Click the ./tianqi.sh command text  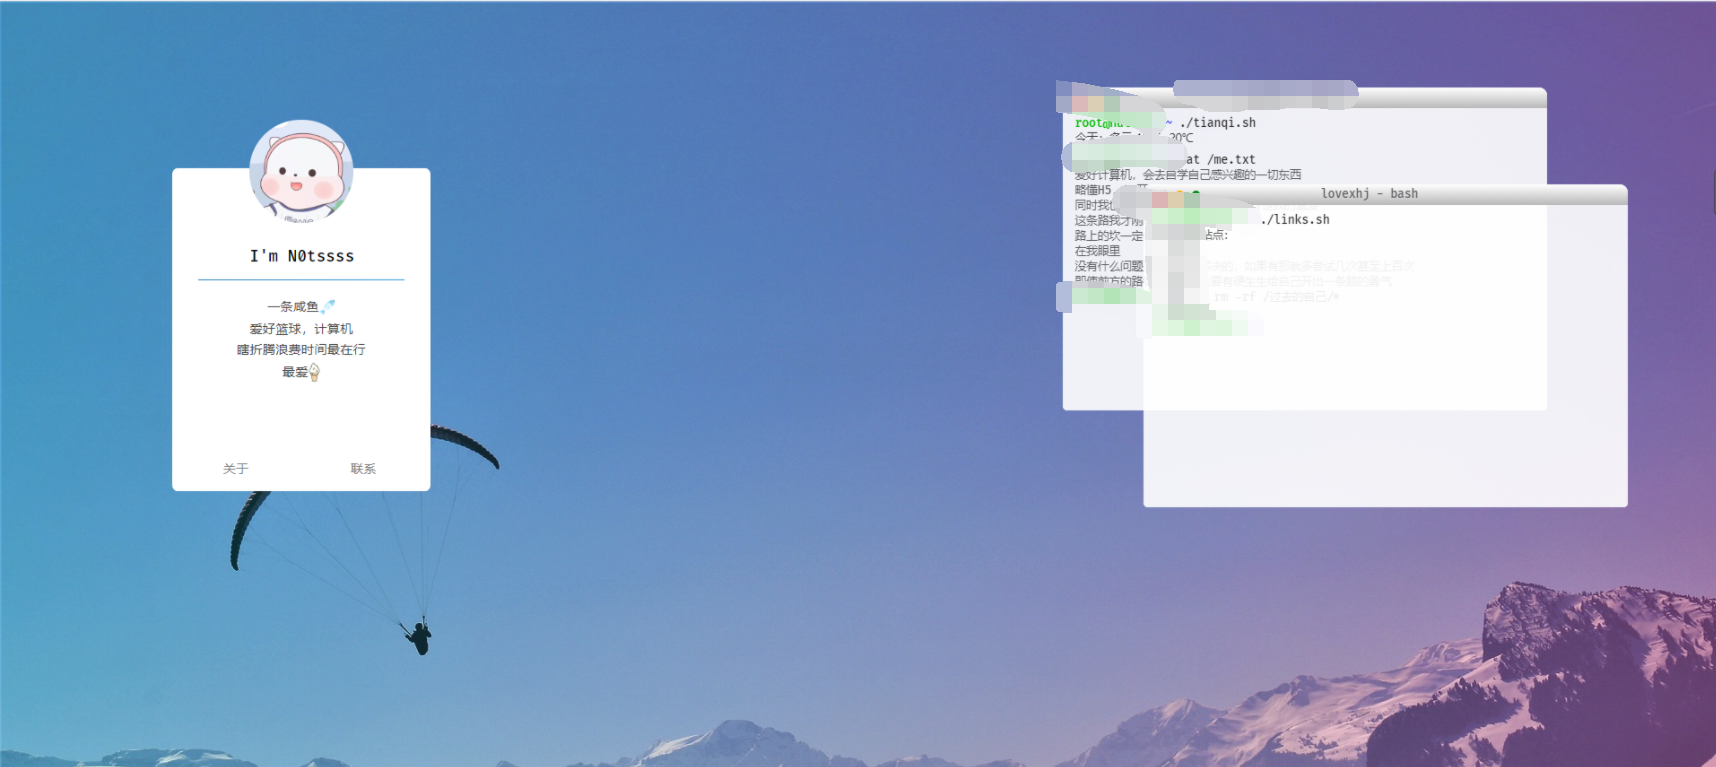pyautogui.click(x=1217, y=123)
